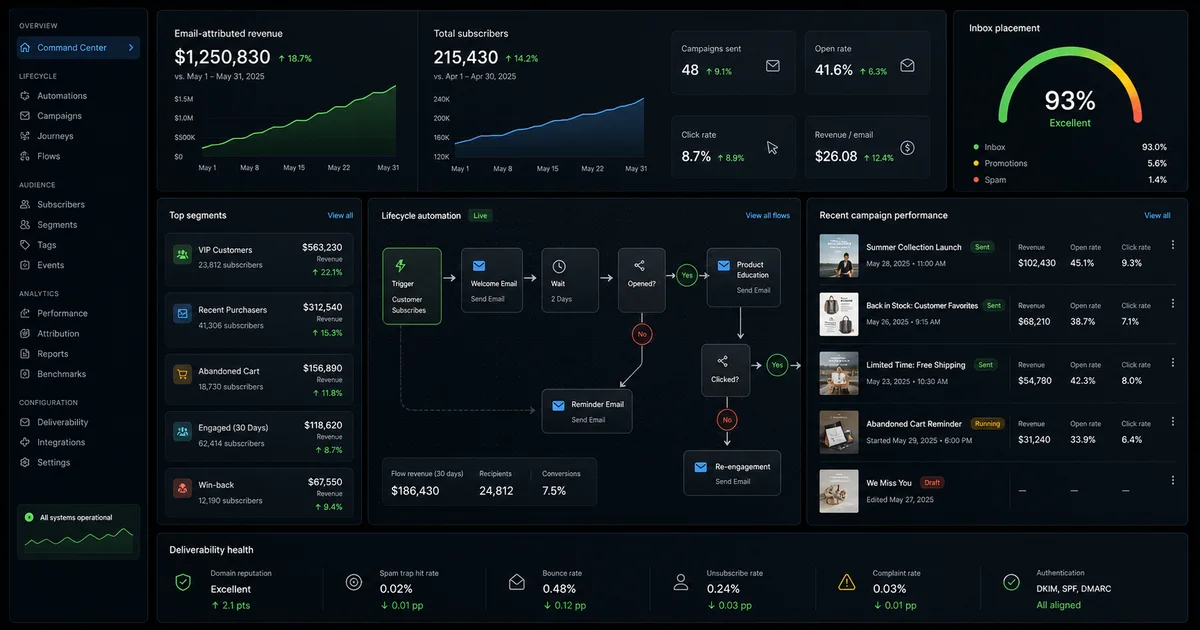The height and width of the screenshot is (630, 1200).
Task: Select Flows in the sidebar
Action: [x=48, y=156]
